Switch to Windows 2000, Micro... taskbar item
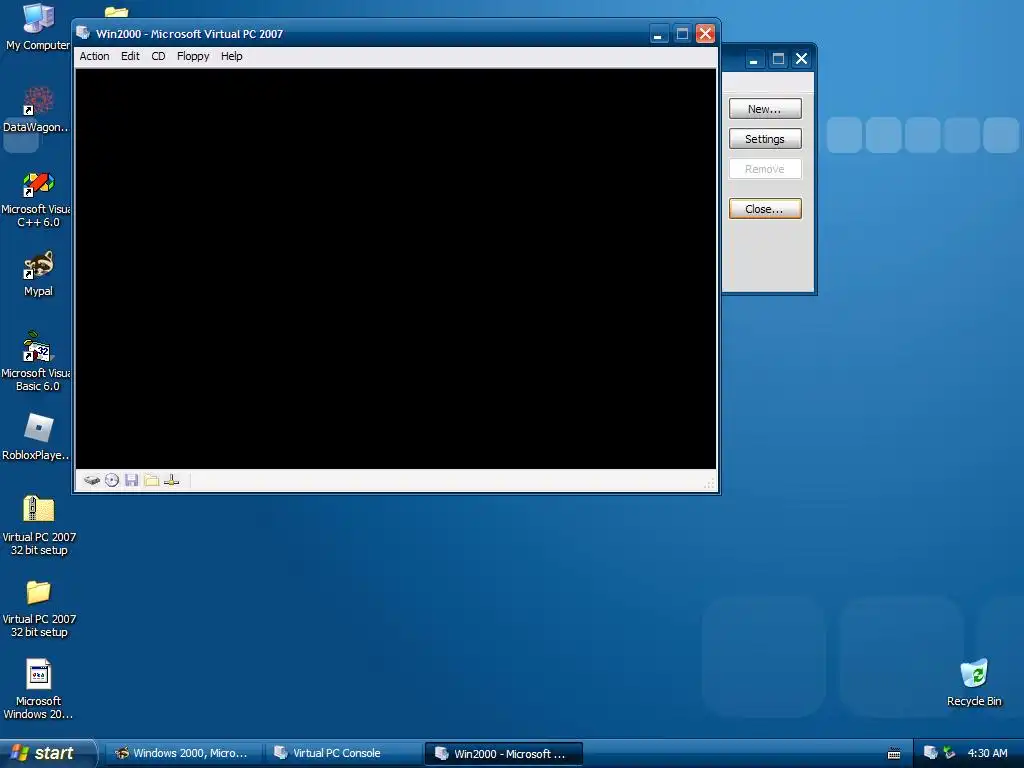Viewport: 1024px width, 768px height. tap(183, 753)
